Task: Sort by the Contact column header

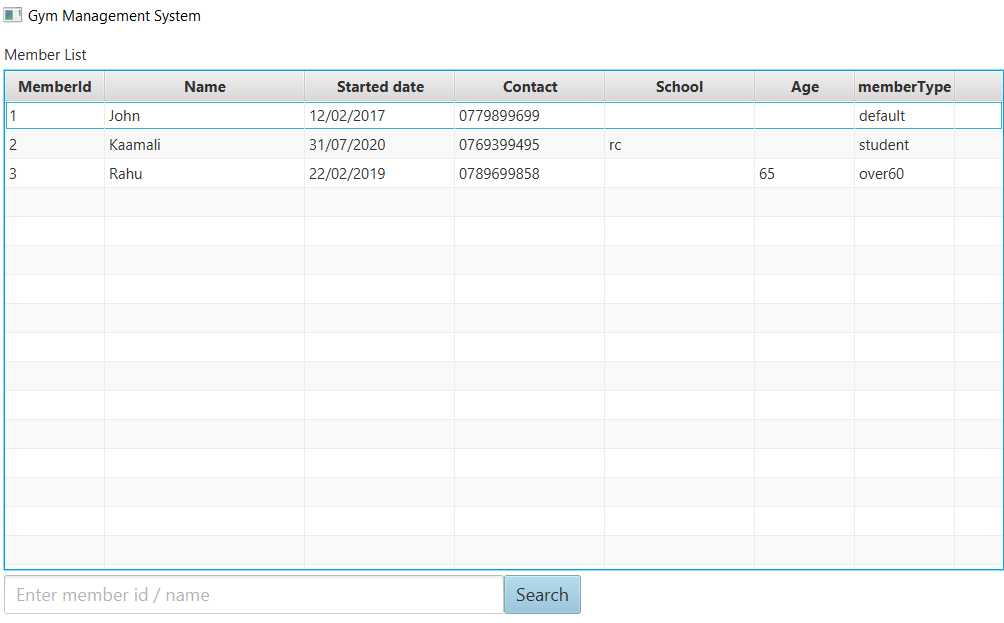Action: coord(530,87)
